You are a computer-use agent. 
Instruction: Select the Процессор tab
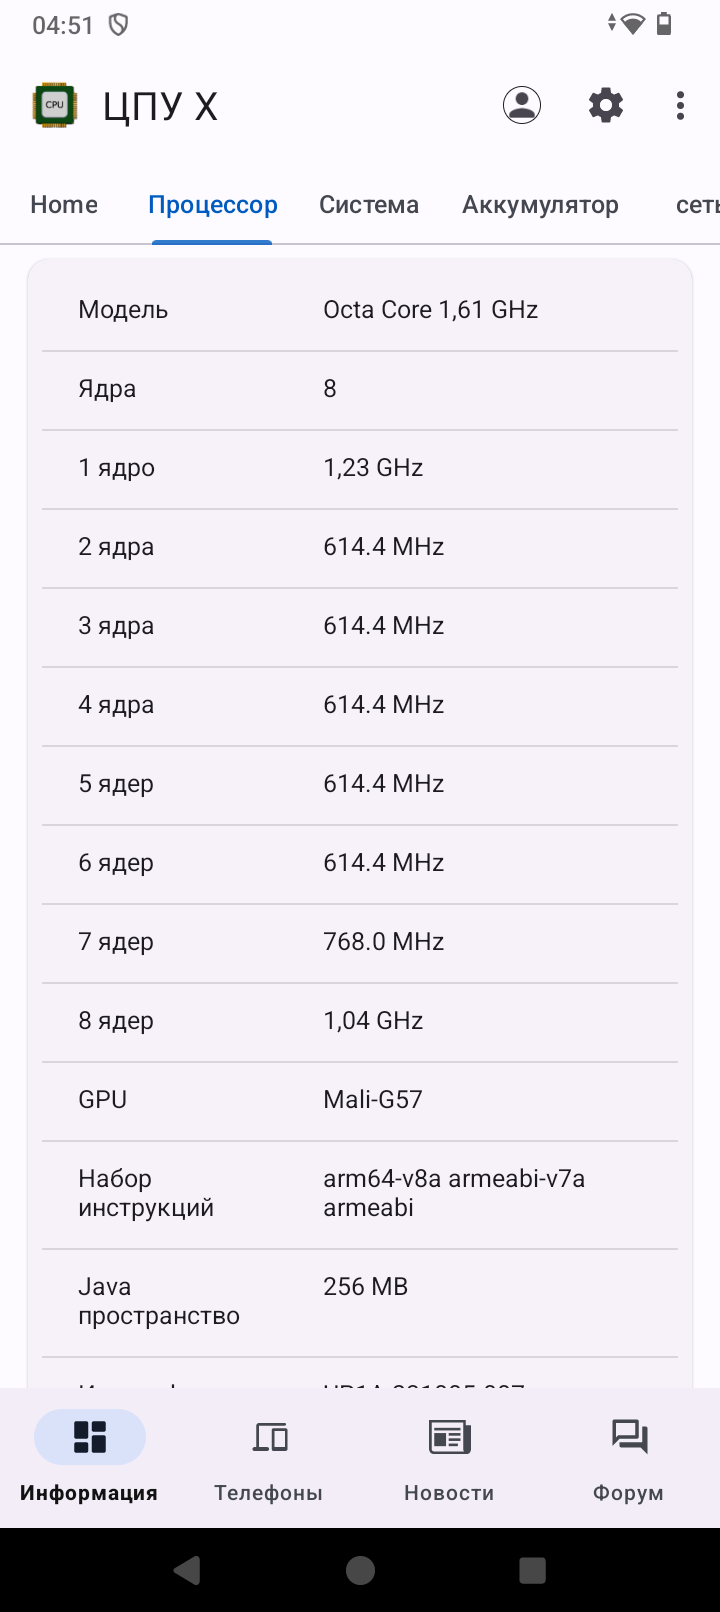click(x=212, y=205)
